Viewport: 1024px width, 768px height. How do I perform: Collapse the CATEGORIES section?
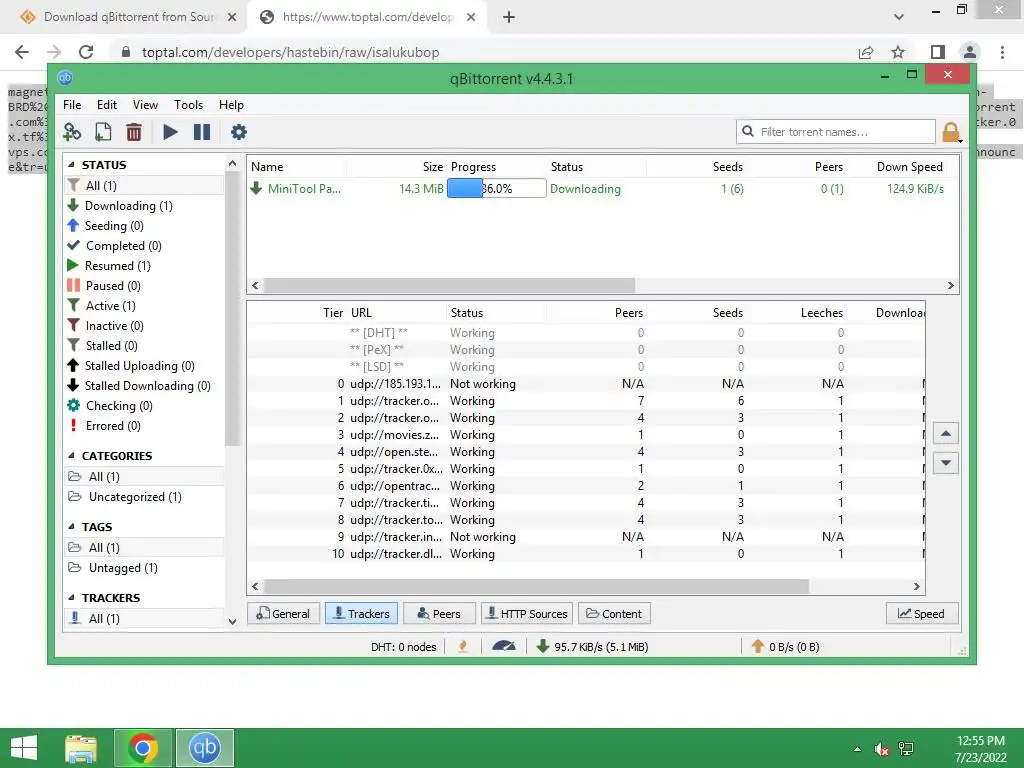point(71,456)
